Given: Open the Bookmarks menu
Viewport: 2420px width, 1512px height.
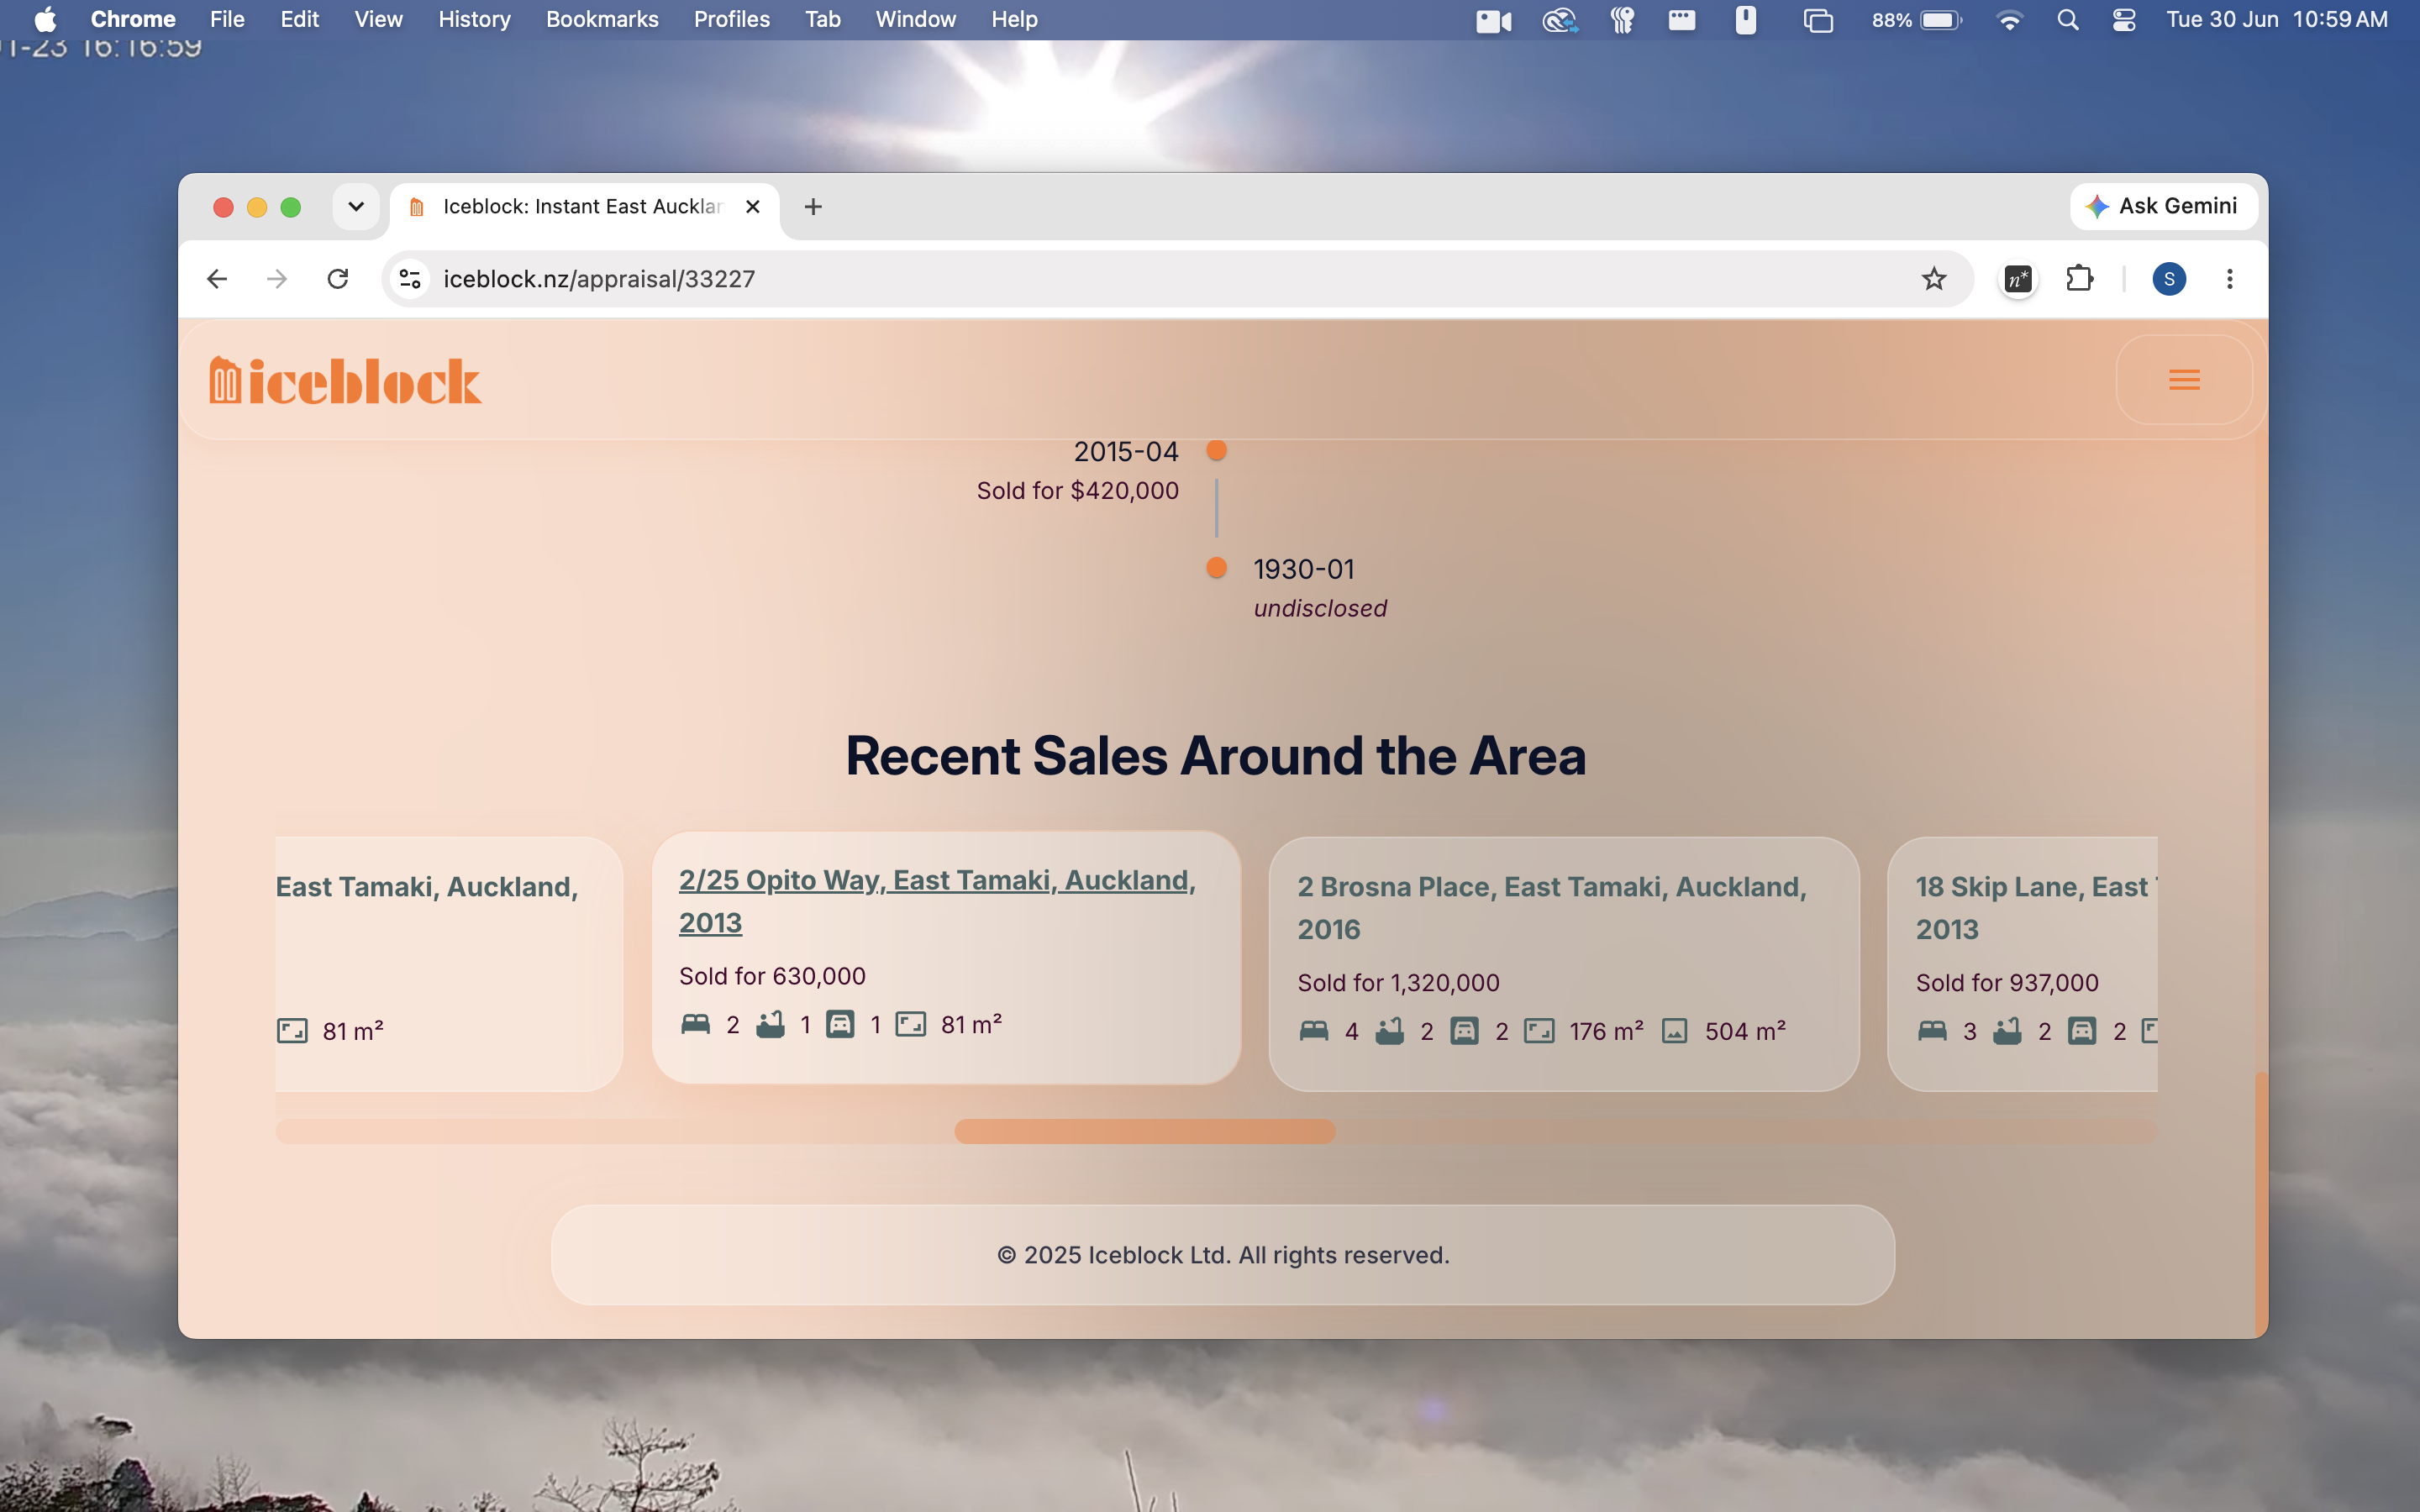Looking at the screenshot, I should click(602, 20).
